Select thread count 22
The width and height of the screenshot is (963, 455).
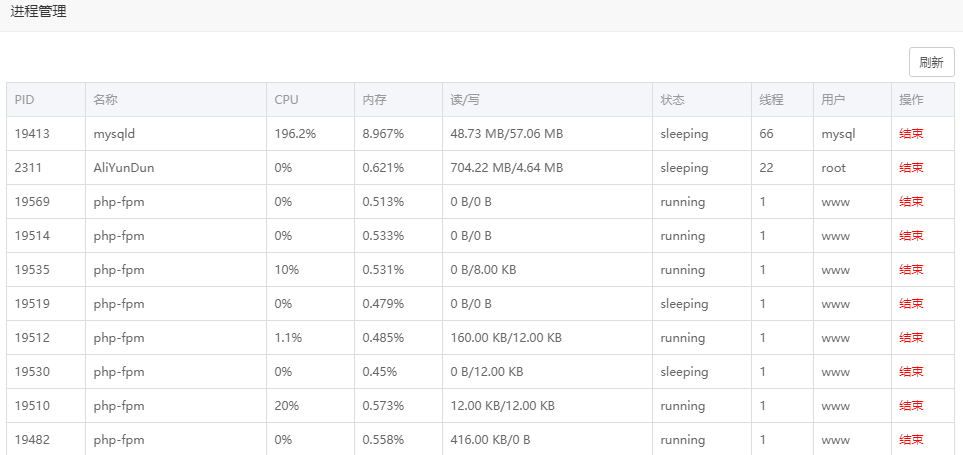coord(766,168)
